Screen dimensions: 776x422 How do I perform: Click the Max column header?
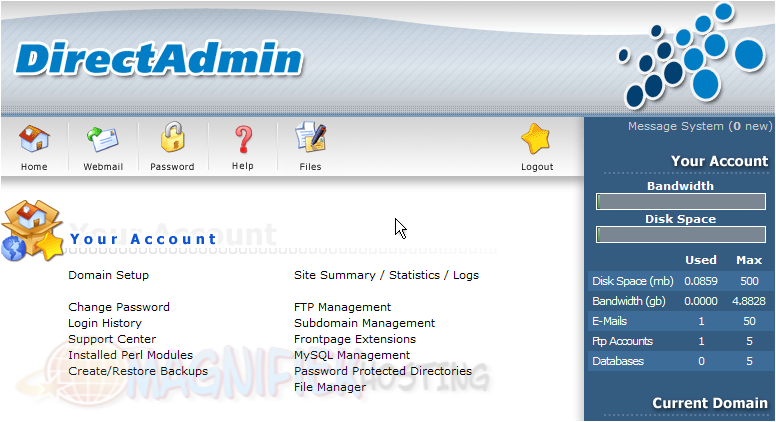(x=749, y=260)
